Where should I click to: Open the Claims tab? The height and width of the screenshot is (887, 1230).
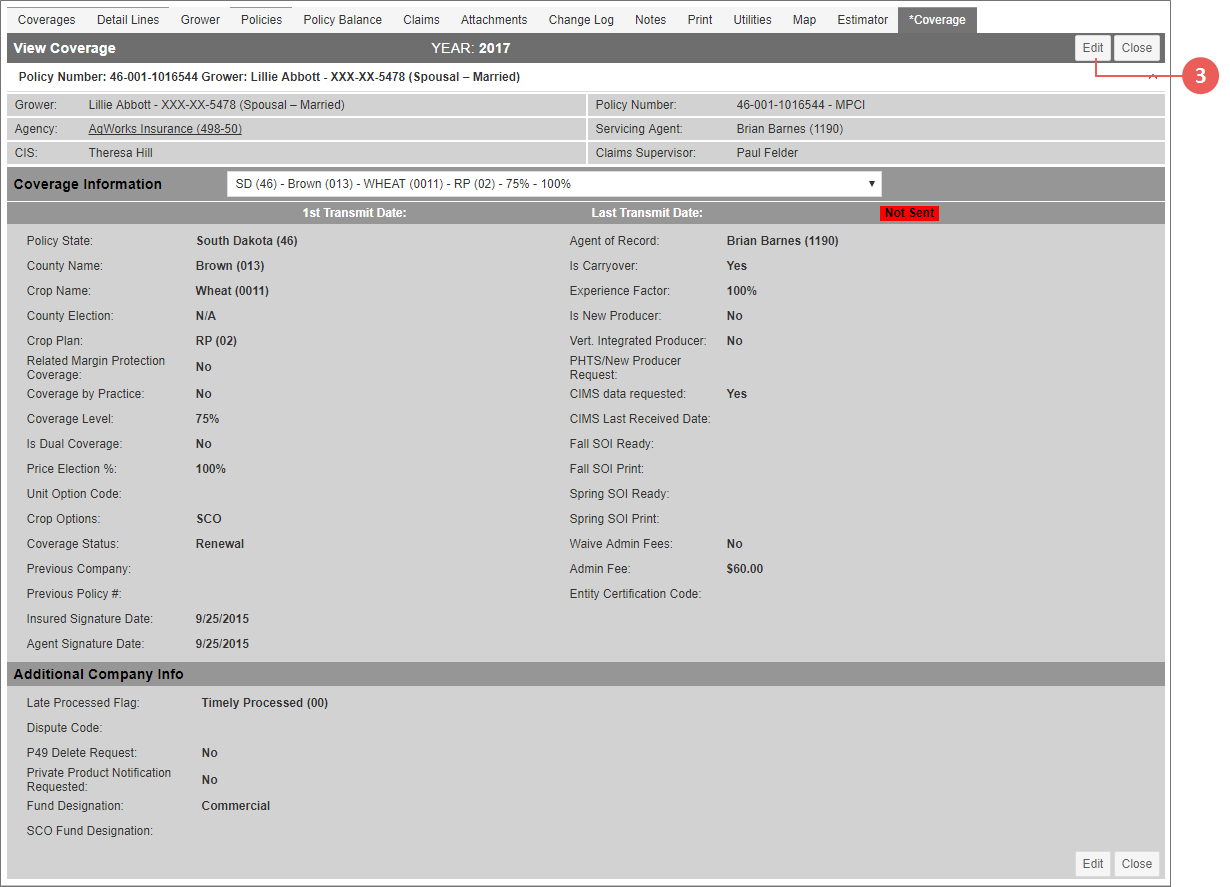click(x=421, y=20)
